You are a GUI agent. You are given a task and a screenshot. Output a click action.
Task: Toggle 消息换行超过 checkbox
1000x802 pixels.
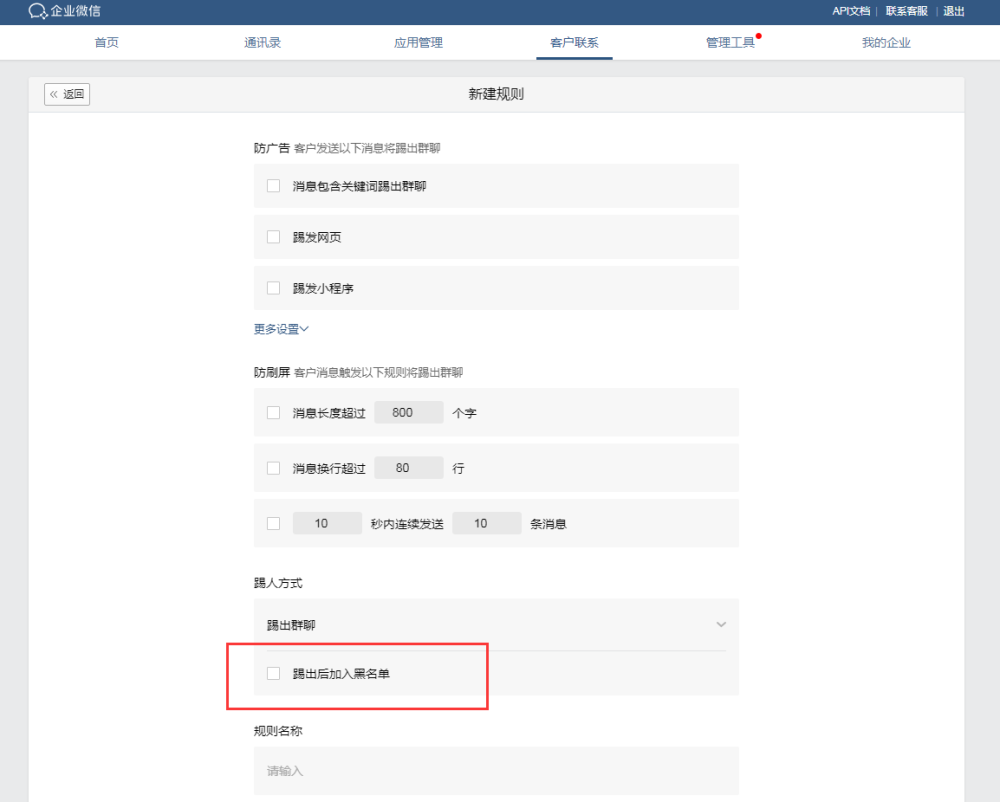point(274,468)
